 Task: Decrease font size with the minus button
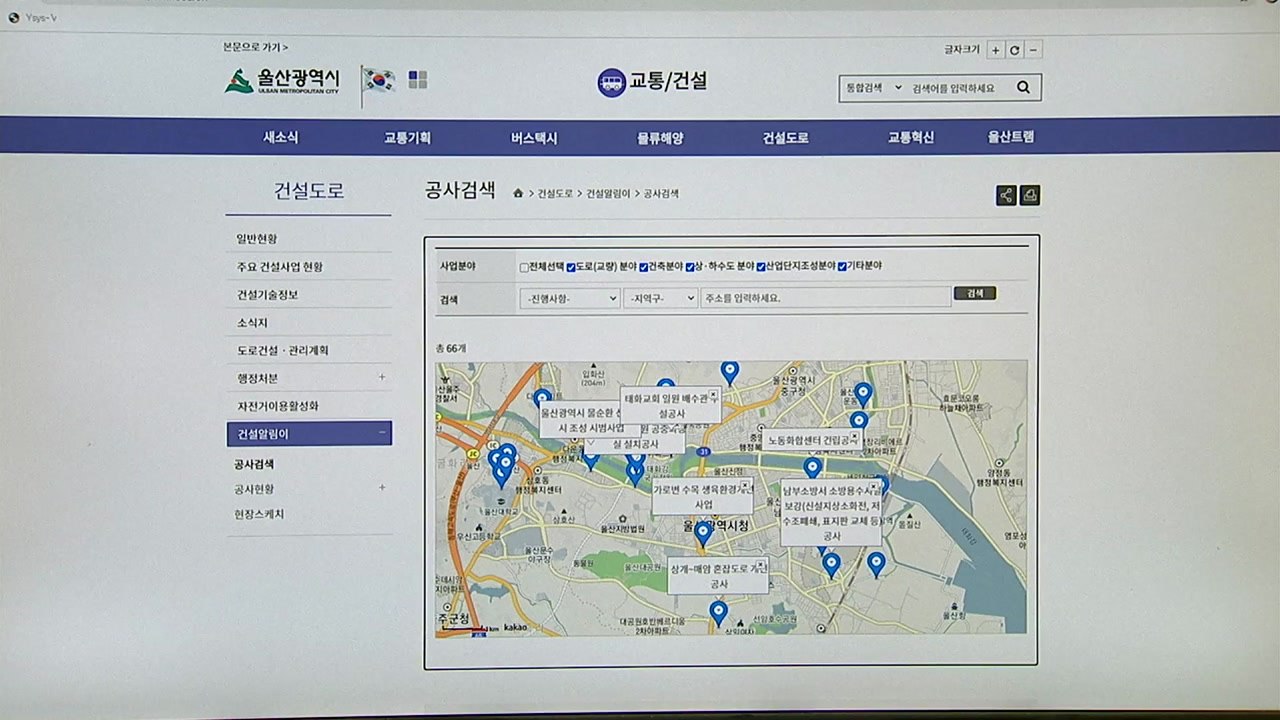1034,50
